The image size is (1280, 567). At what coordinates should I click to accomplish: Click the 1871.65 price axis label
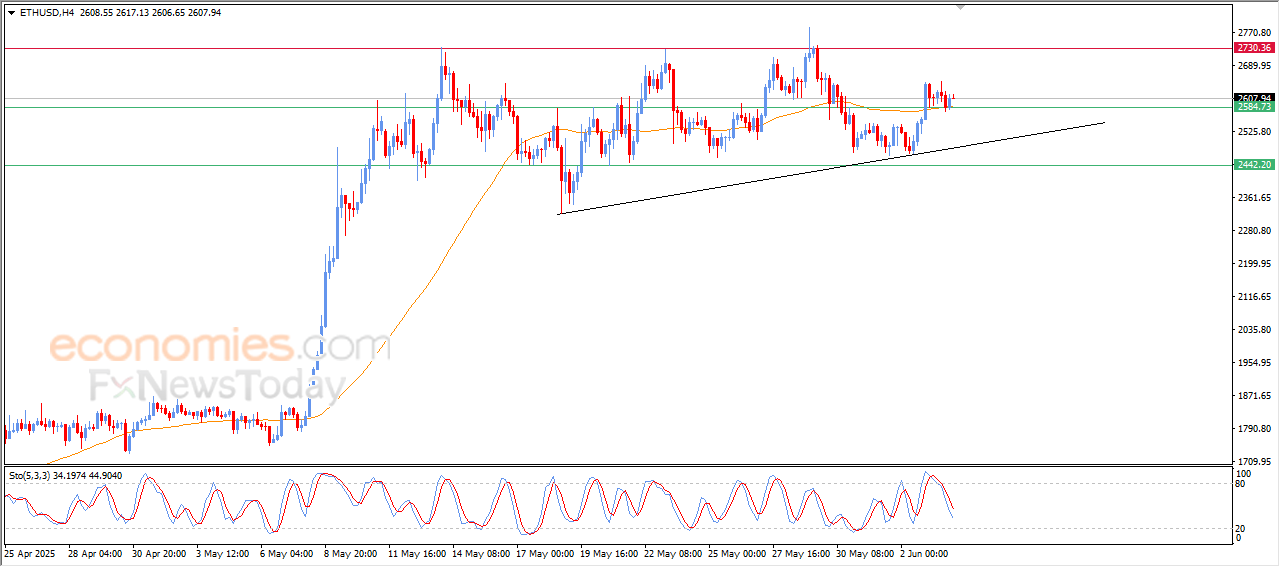click(x=1253, y=396)
